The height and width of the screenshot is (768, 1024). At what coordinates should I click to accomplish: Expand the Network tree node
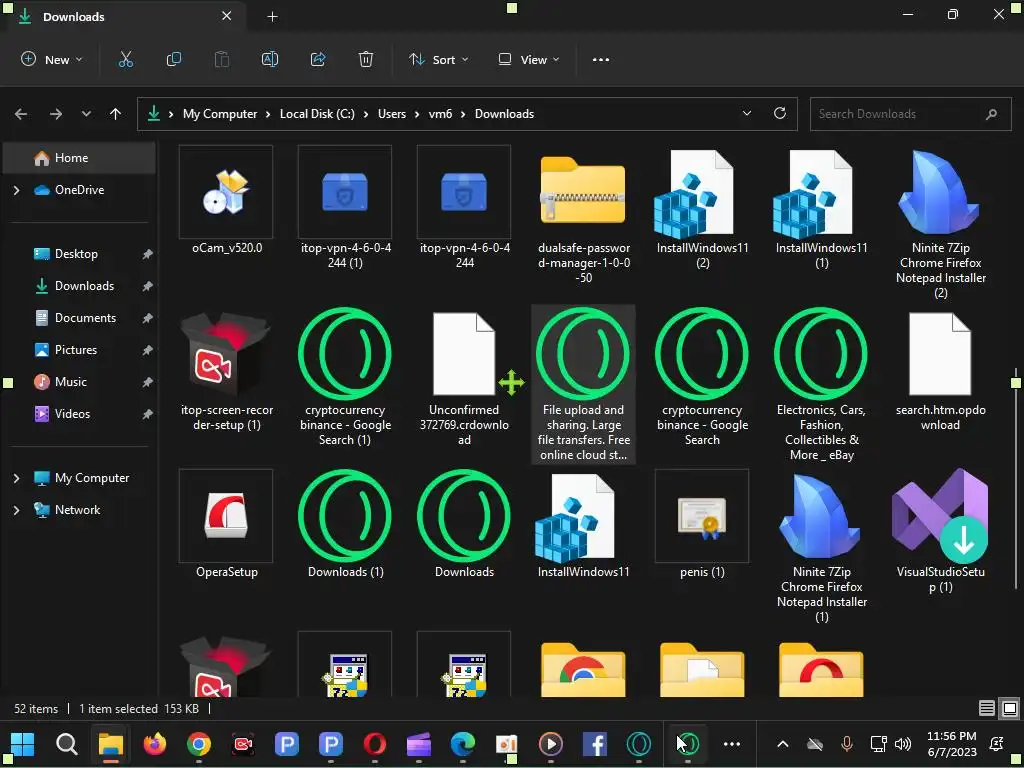16,510
